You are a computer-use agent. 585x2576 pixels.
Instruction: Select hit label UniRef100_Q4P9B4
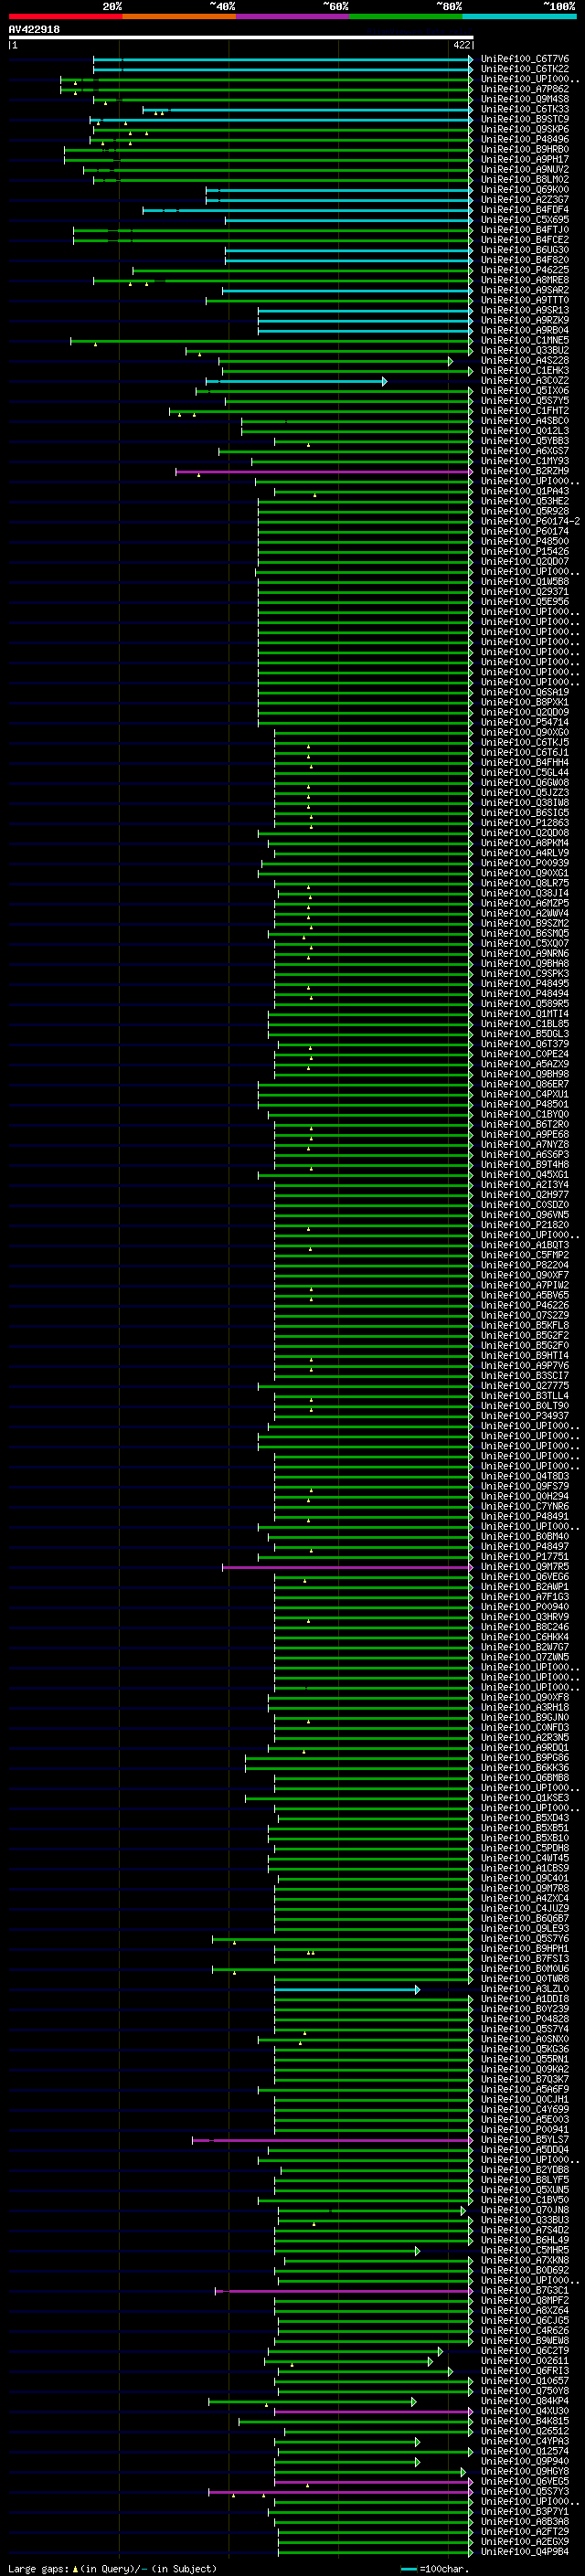[x=525, y=2551]
